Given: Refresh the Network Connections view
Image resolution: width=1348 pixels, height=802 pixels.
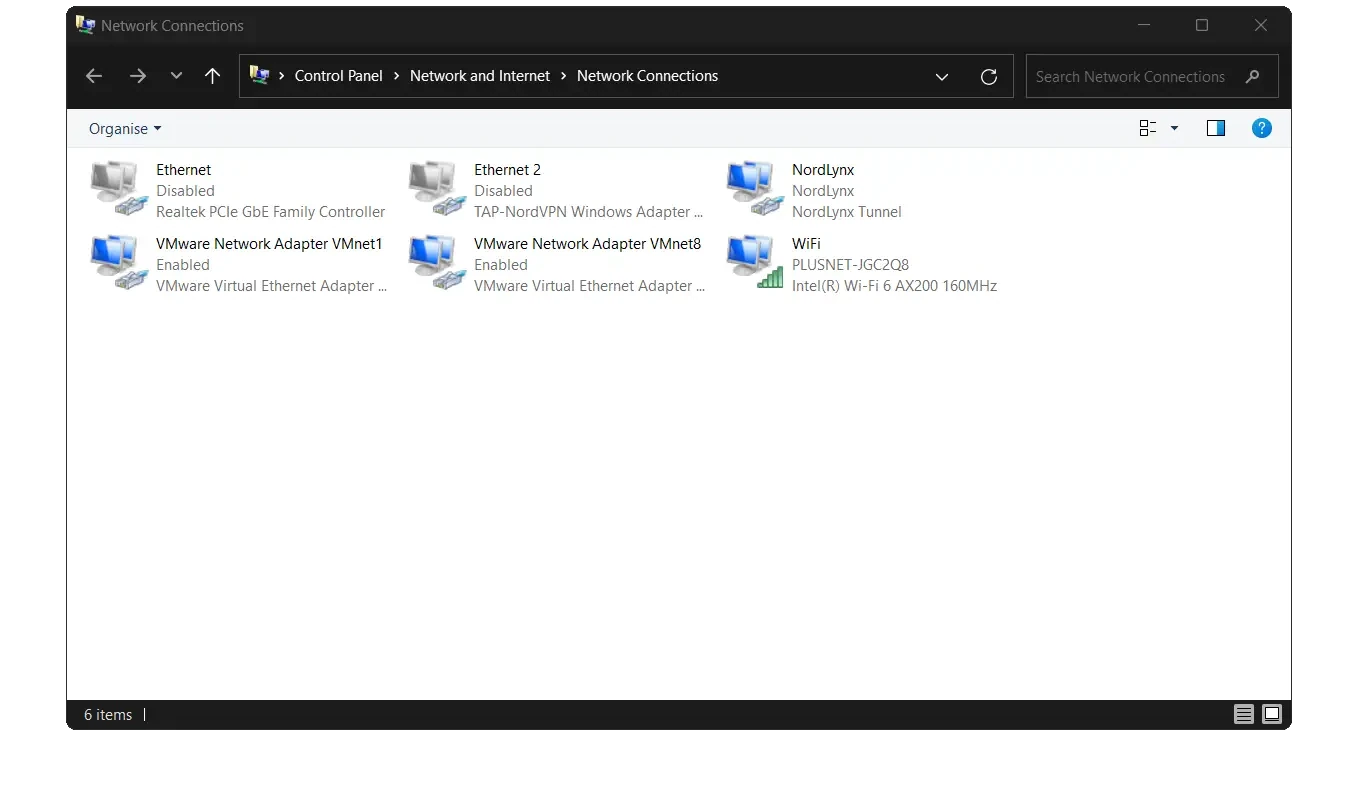Looking at the screenshot, I should coord(989,76).
